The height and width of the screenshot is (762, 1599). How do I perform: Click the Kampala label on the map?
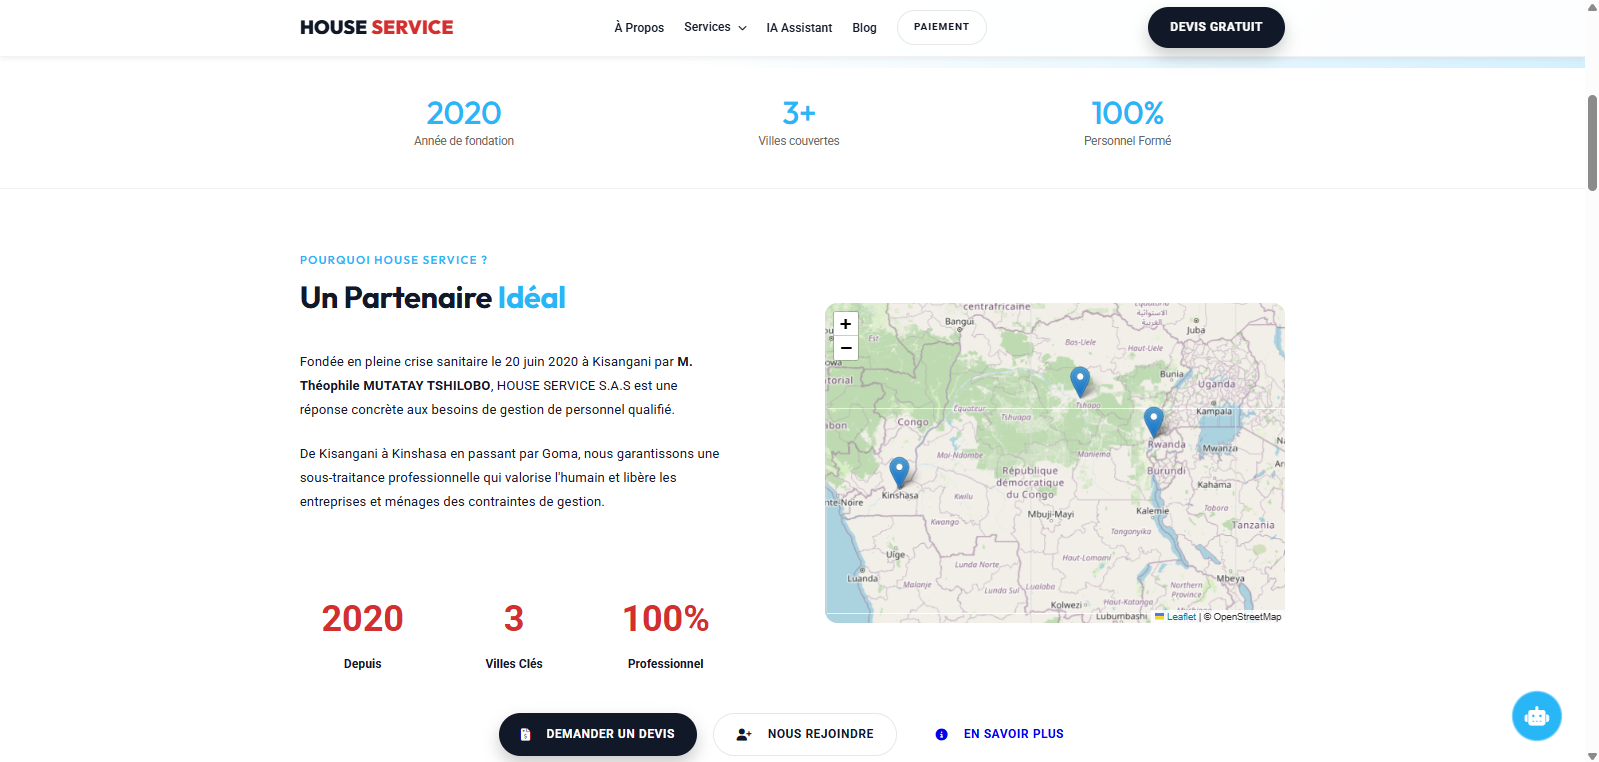coord(1214,411)
